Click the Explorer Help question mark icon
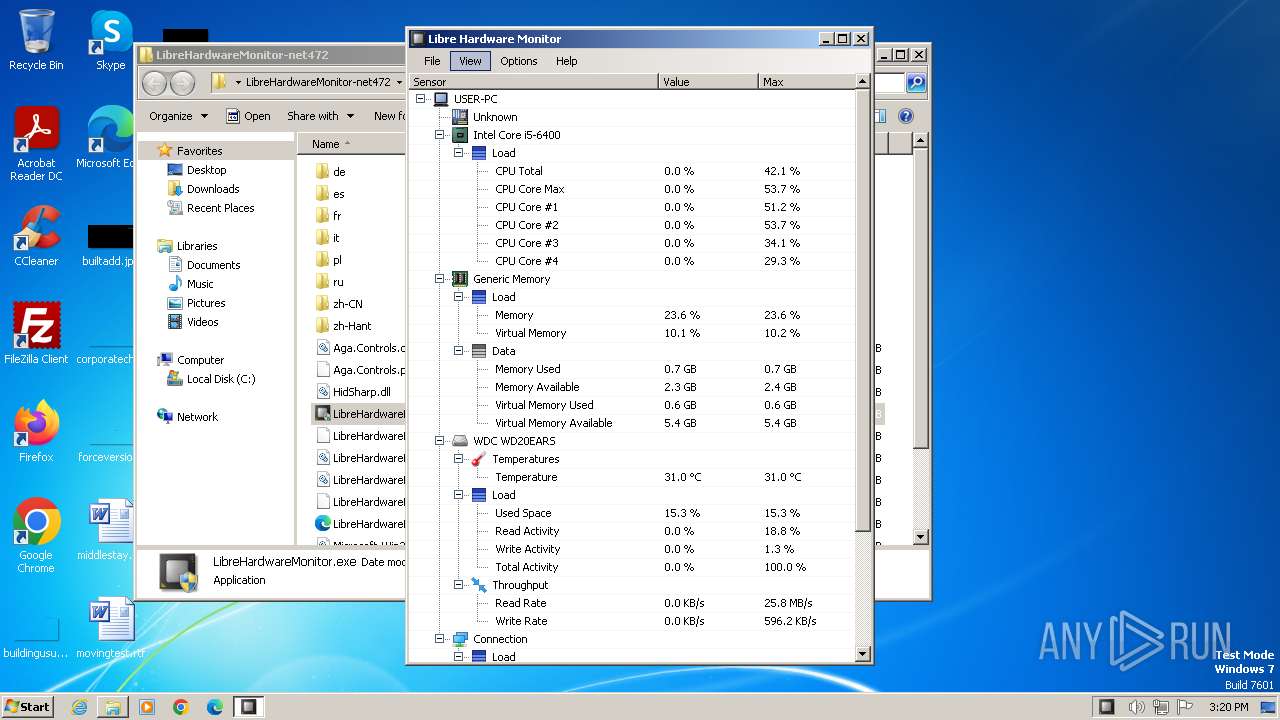This screenshot has width=1280, height=720. click(905, 116)
